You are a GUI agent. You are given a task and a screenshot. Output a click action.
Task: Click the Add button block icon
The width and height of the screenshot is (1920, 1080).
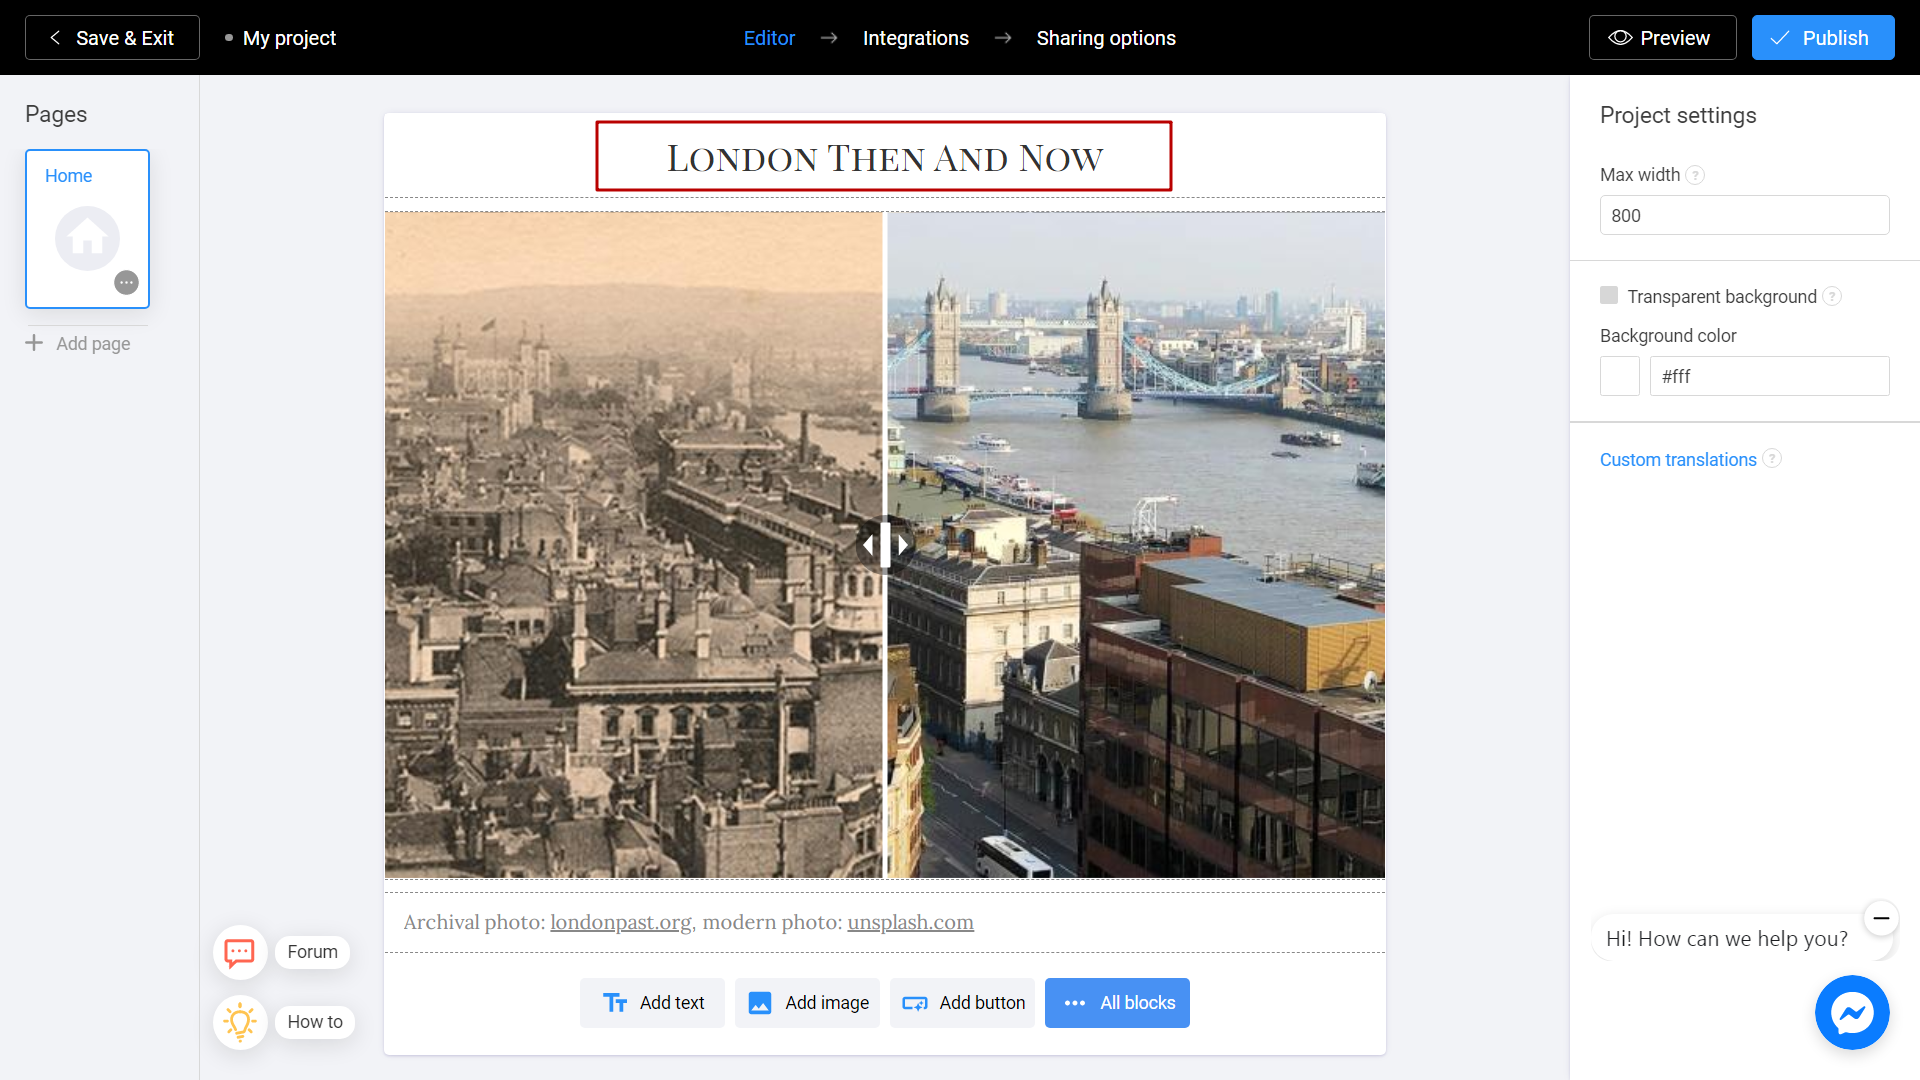pos(915,1002)
